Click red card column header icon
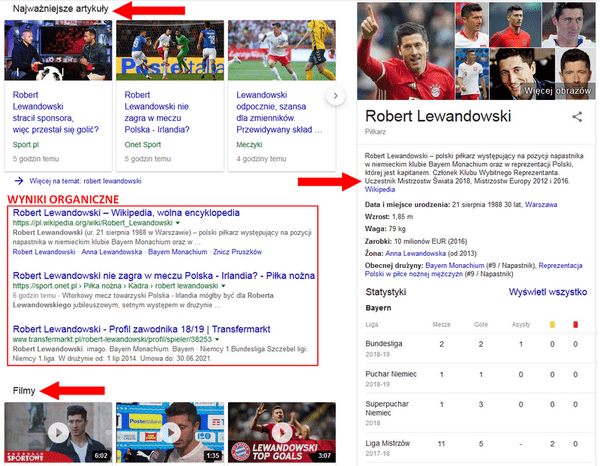Screen dimensions: 600x466 coord(576,324)
